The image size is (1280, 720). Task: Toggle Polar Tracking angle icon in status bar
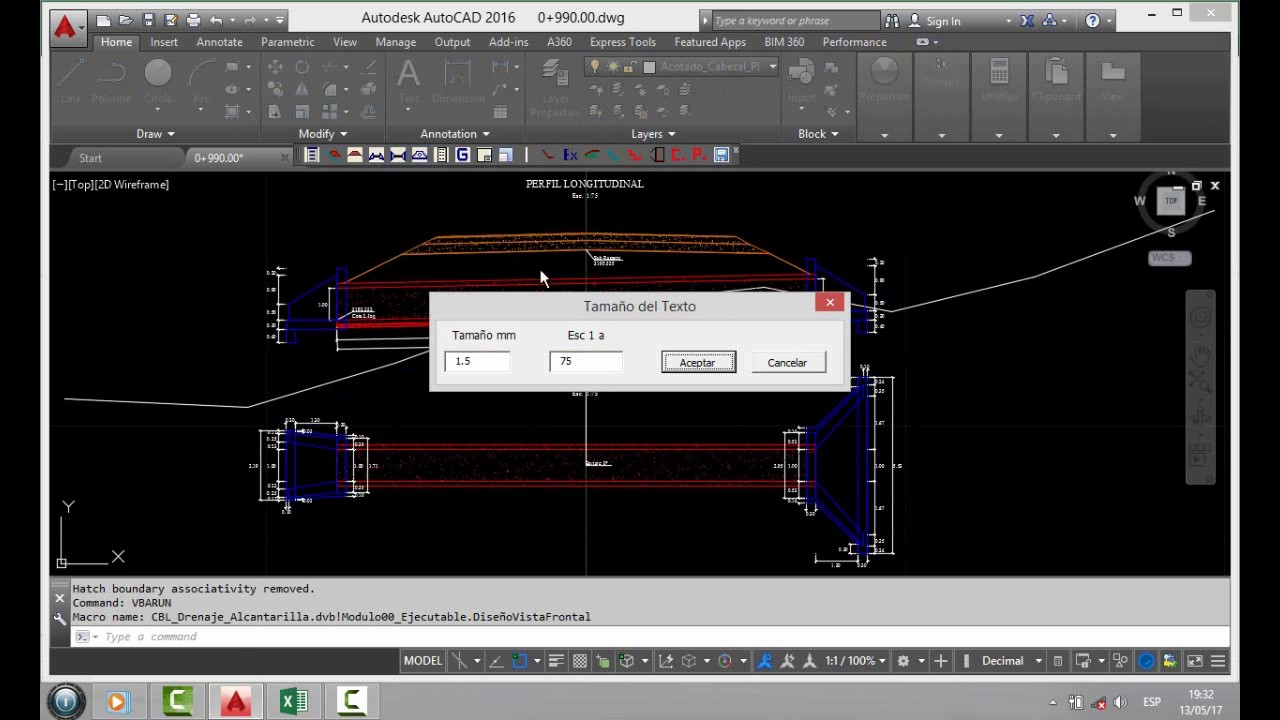tap(496, 661)
